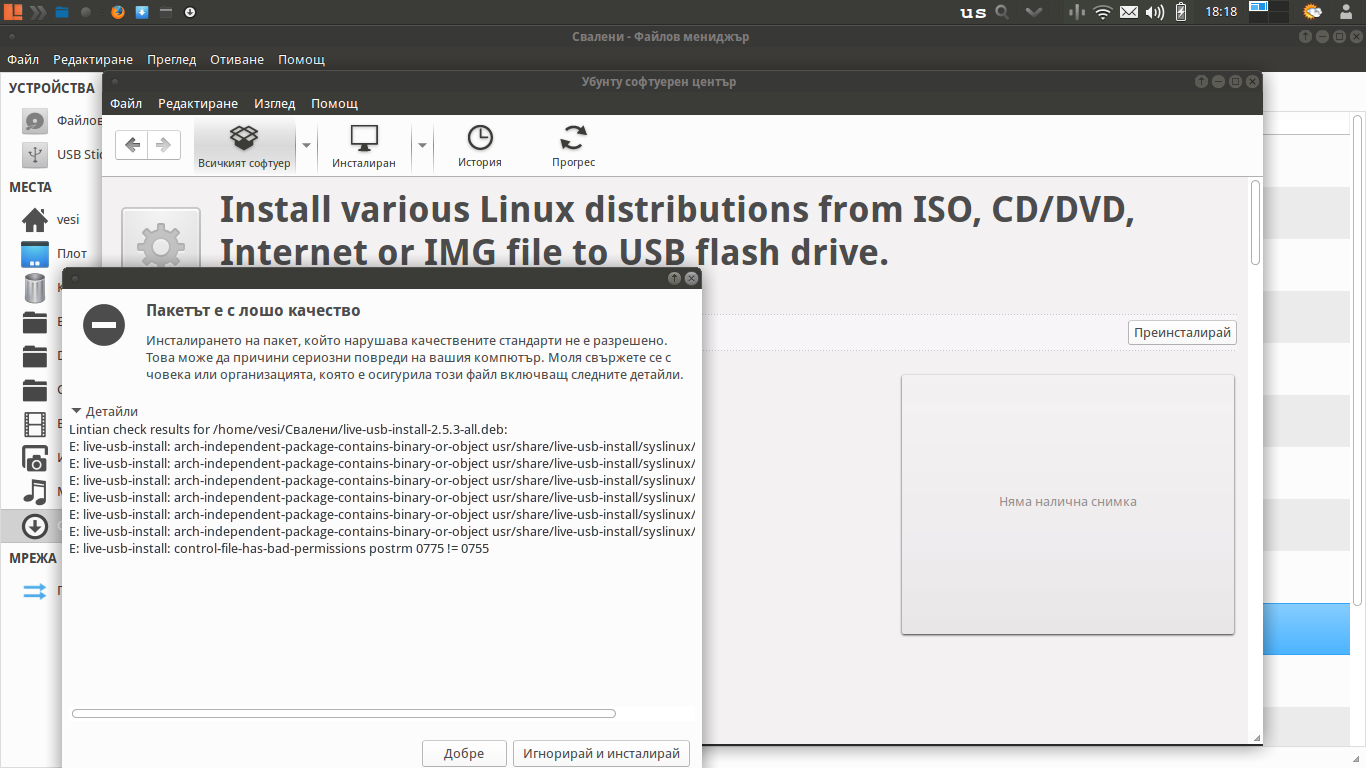
Task: Click the network arrows icon under Мрежа
Action: tap(35, 591)
